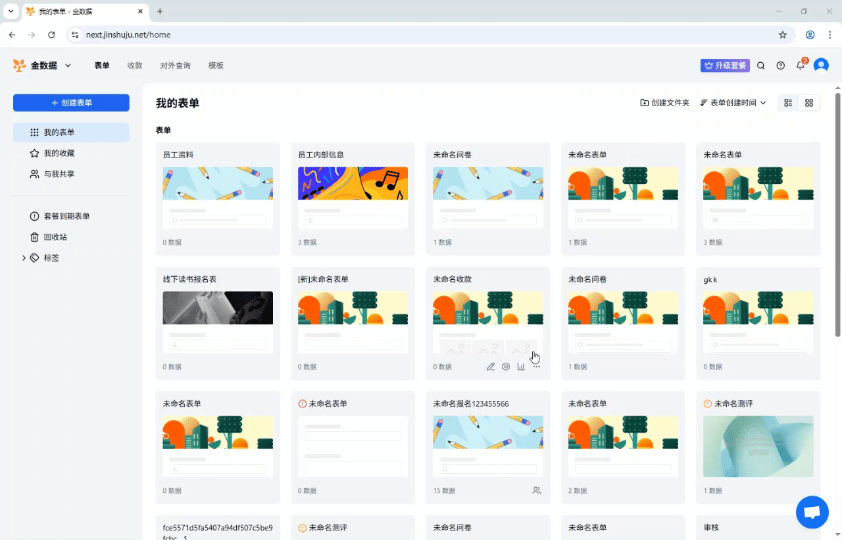Click edit pencil icon on 未命名收款 card
Viewport: 842px width, 540px height.
tap(491, 367)
